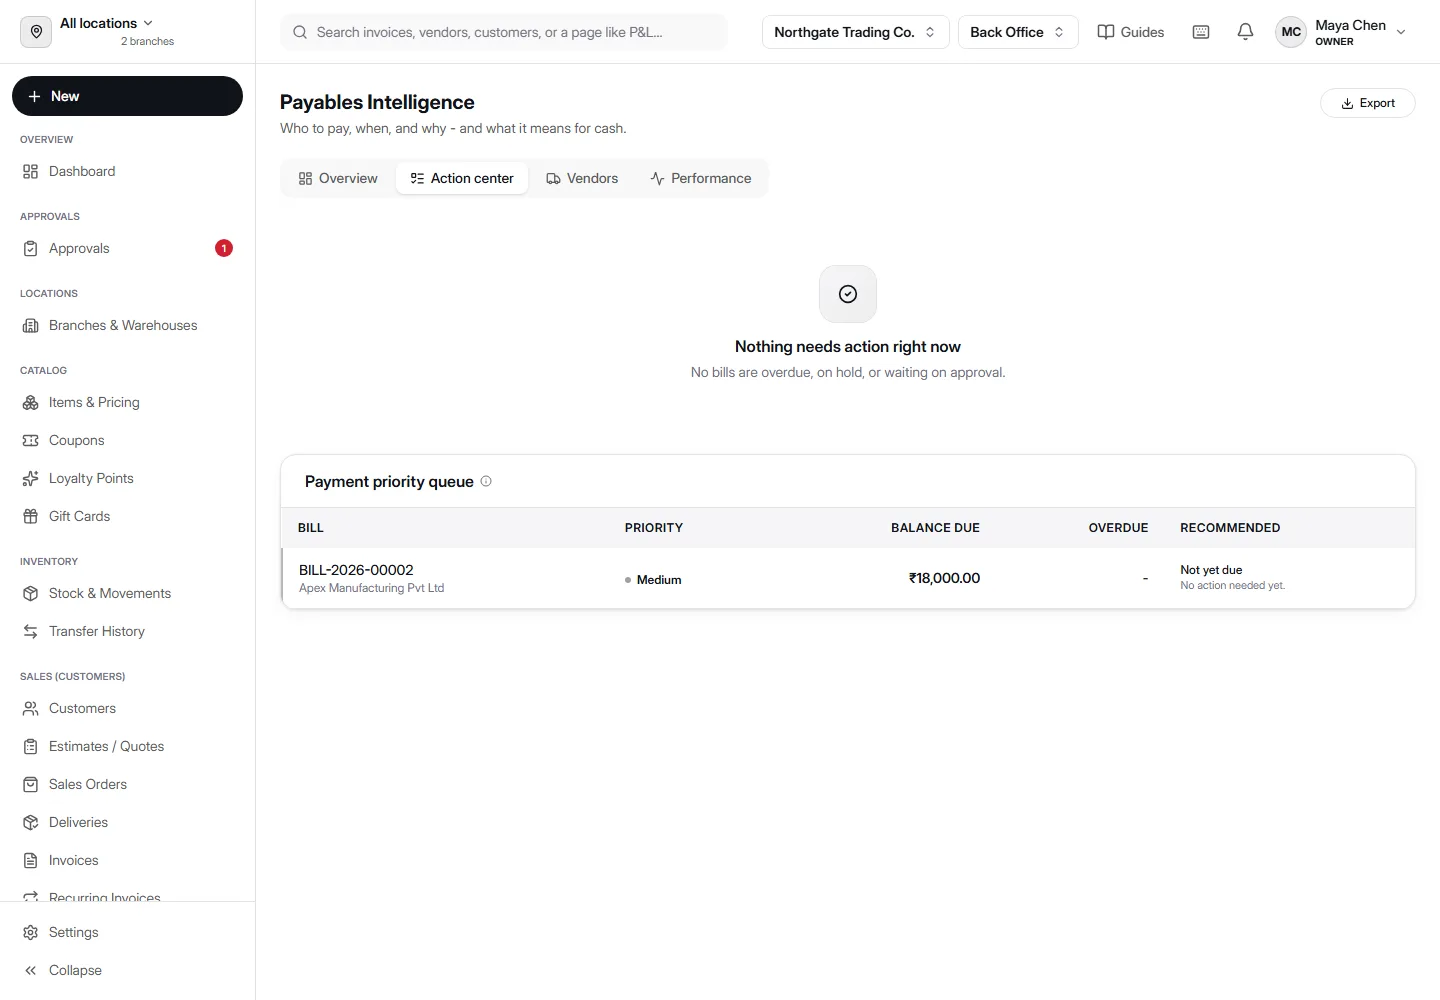
Task: Open the notifications bell
Action: click(x=1245, y=32)
